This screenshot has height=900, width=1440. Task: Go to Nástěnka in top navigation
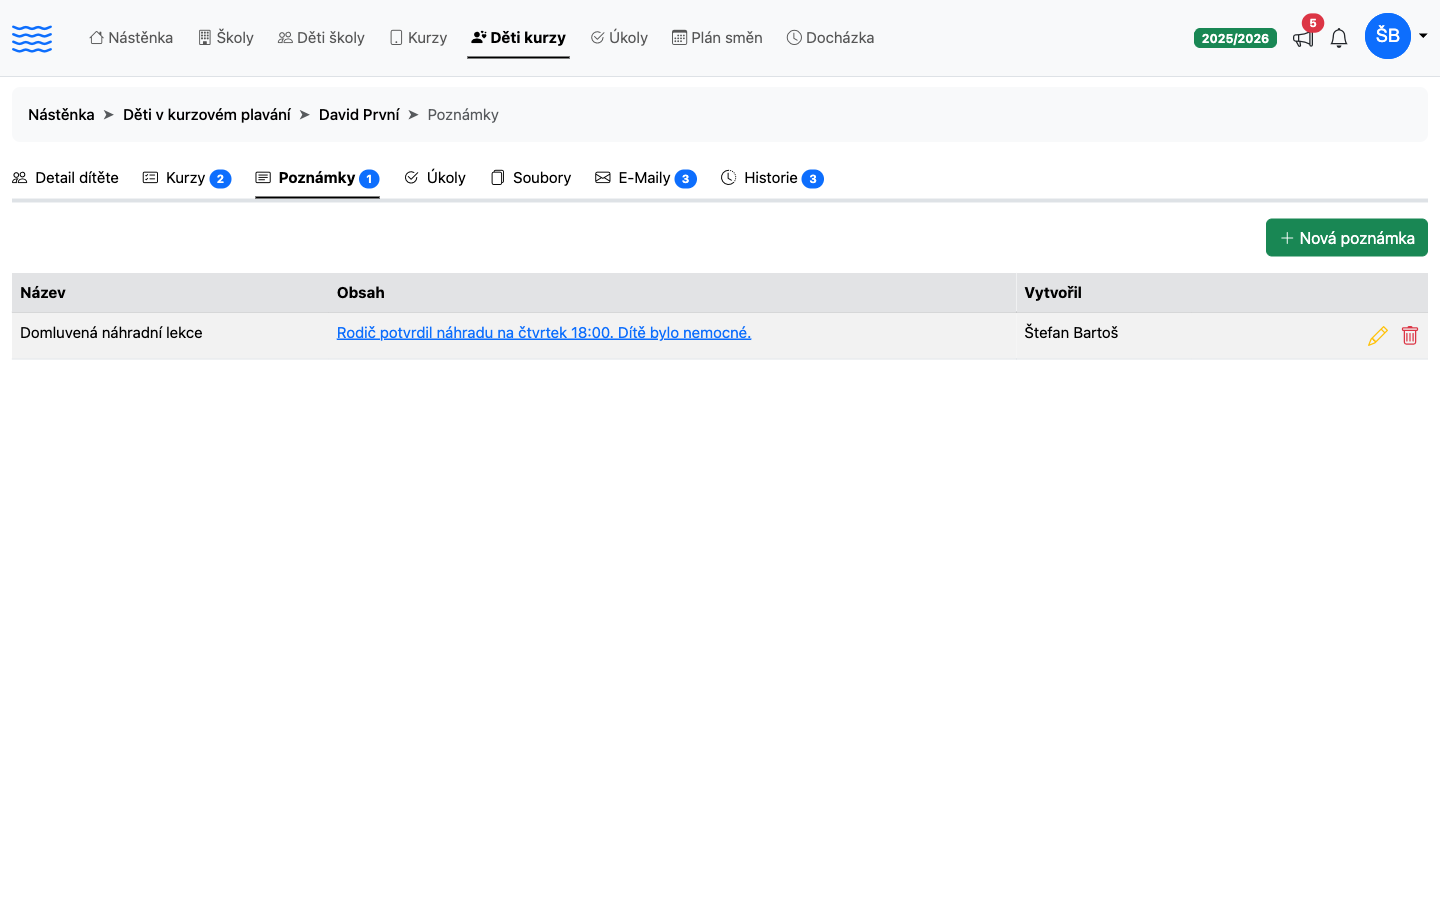[131, 38]
